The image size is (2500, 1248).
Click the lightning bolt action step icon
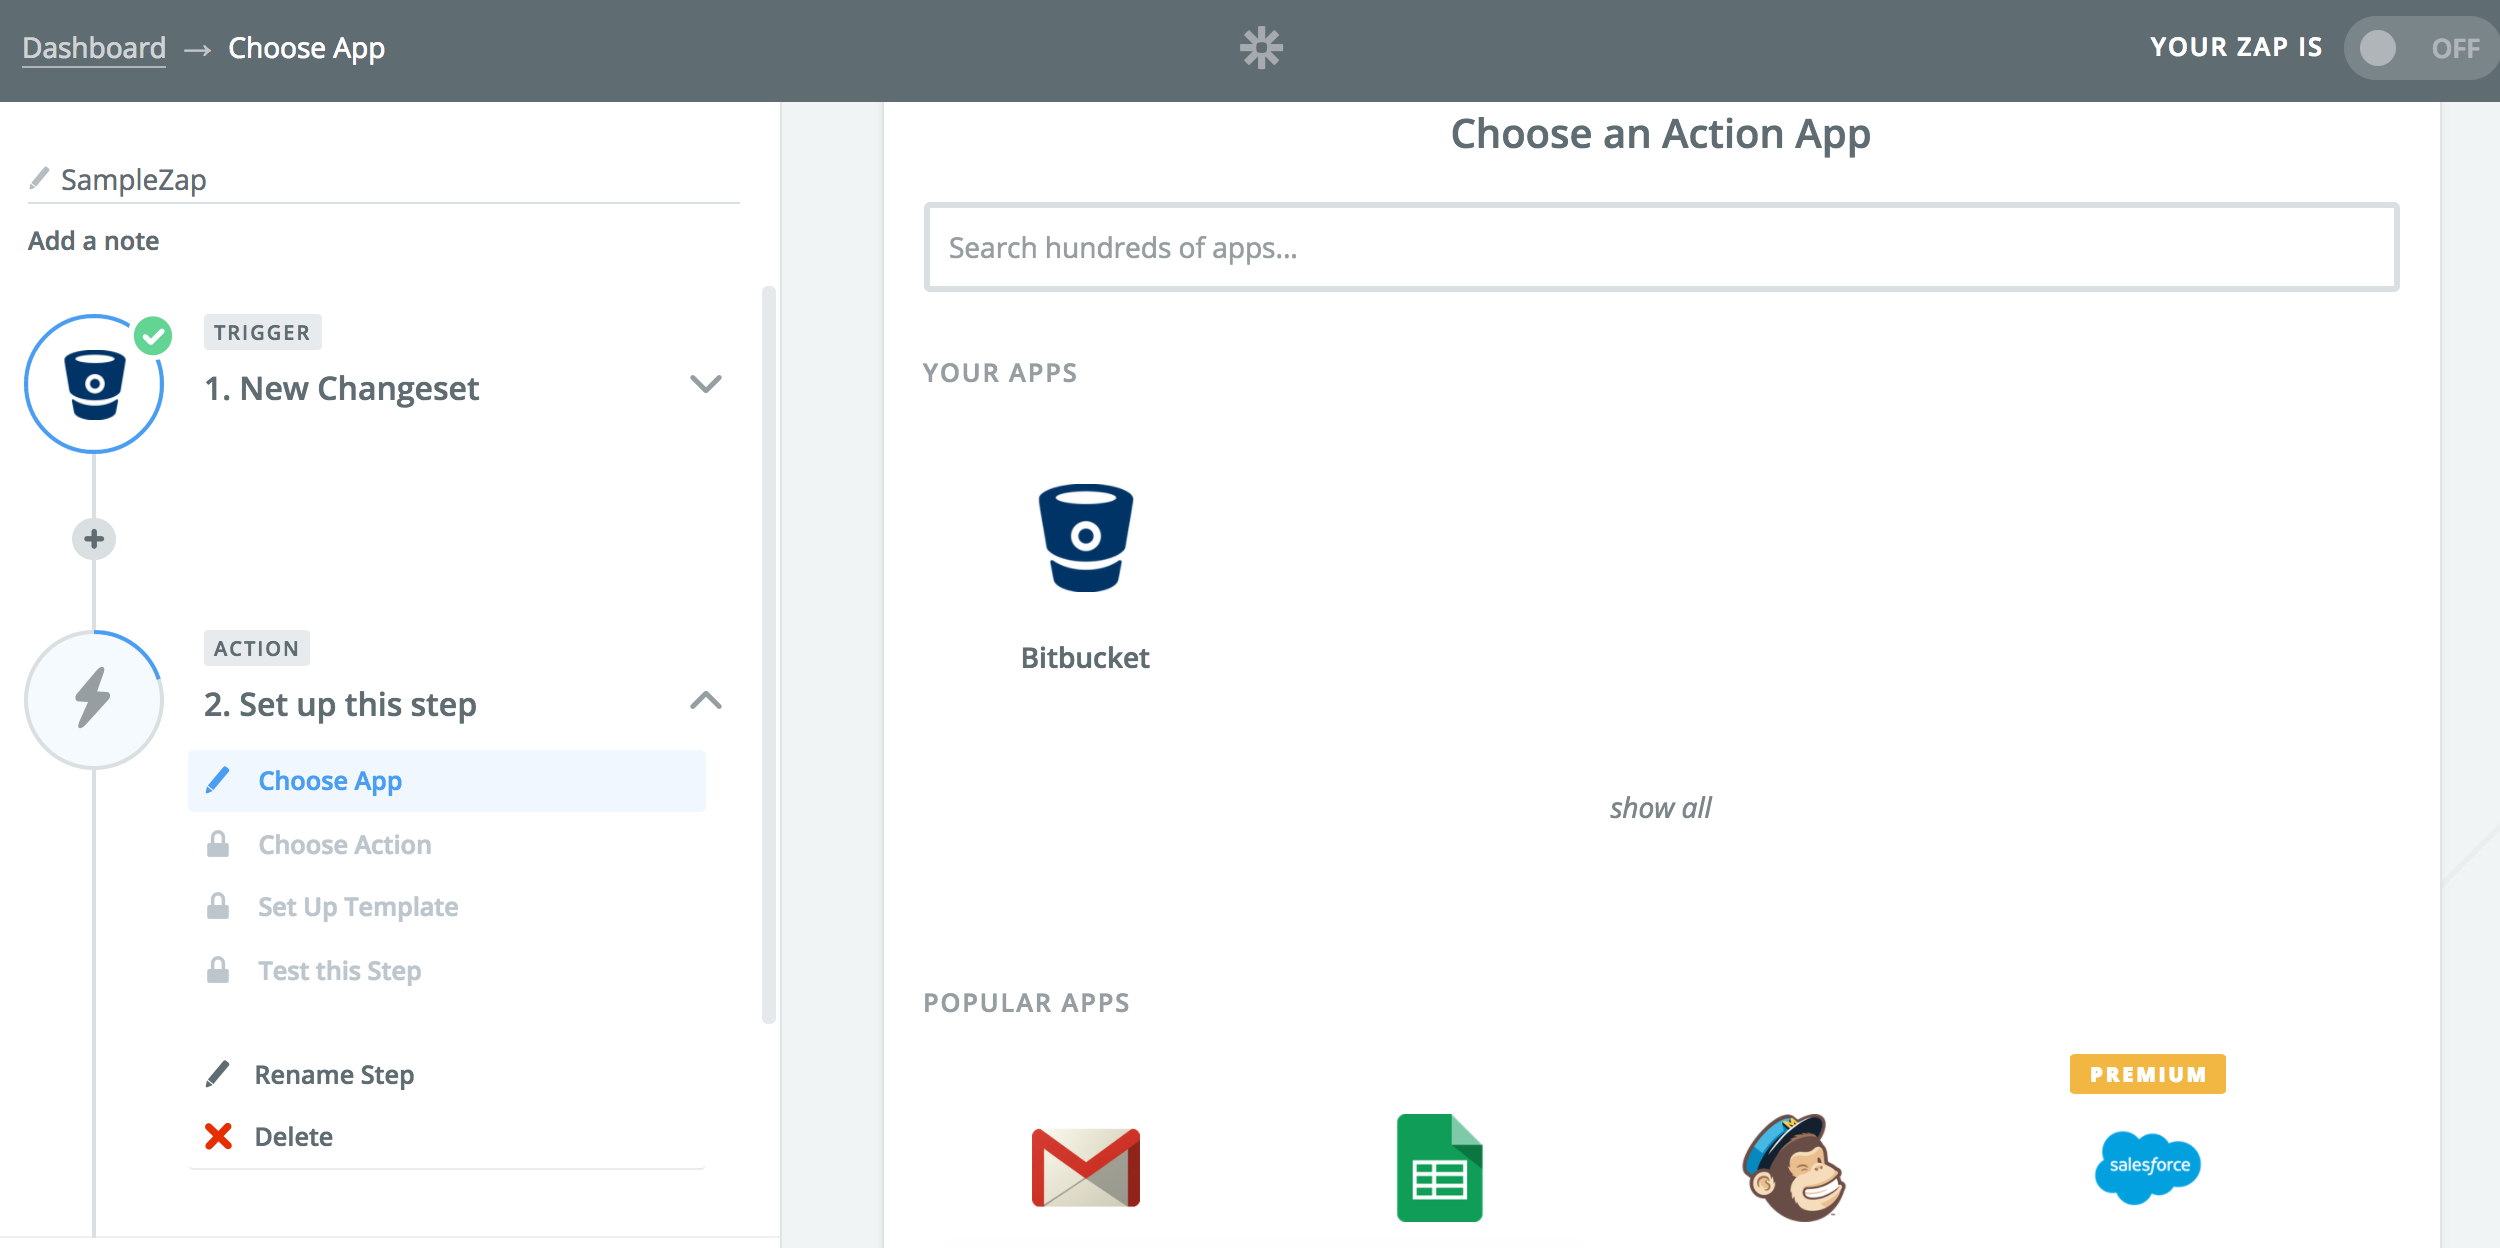pos(94,699)
